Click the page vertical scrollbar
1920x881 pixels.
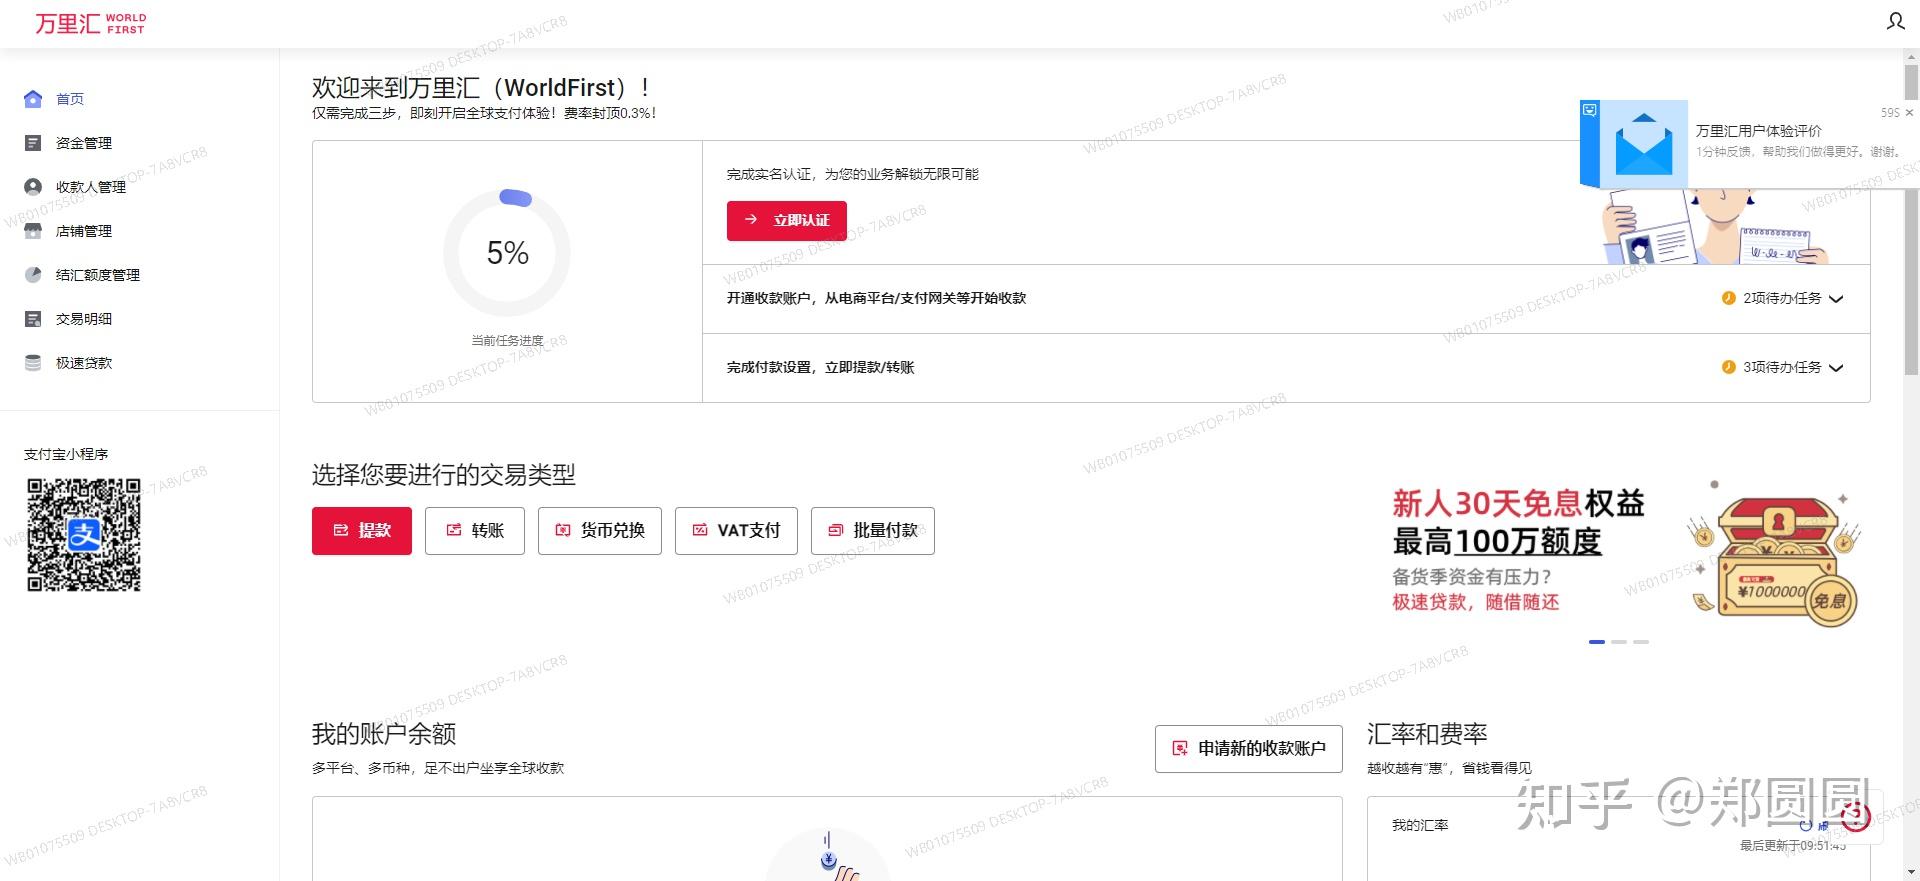coord(1911,220)
